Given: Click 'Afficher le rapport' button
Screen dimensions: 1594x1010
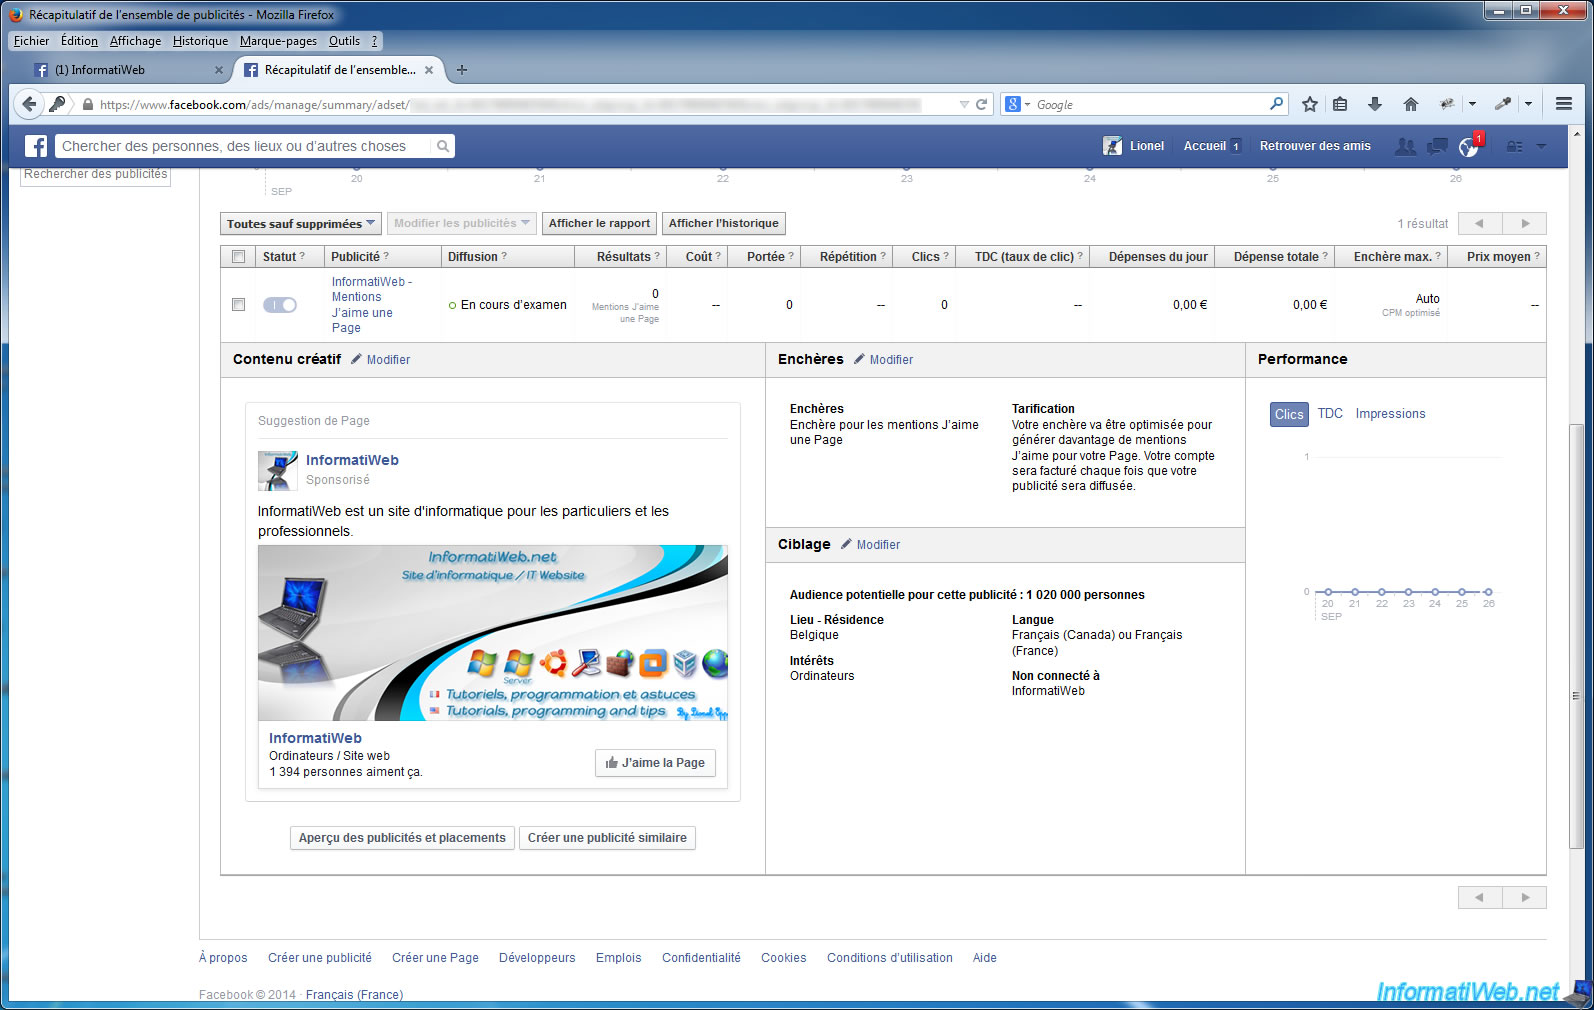Looking at the screenshot, I should click(599, 224).
